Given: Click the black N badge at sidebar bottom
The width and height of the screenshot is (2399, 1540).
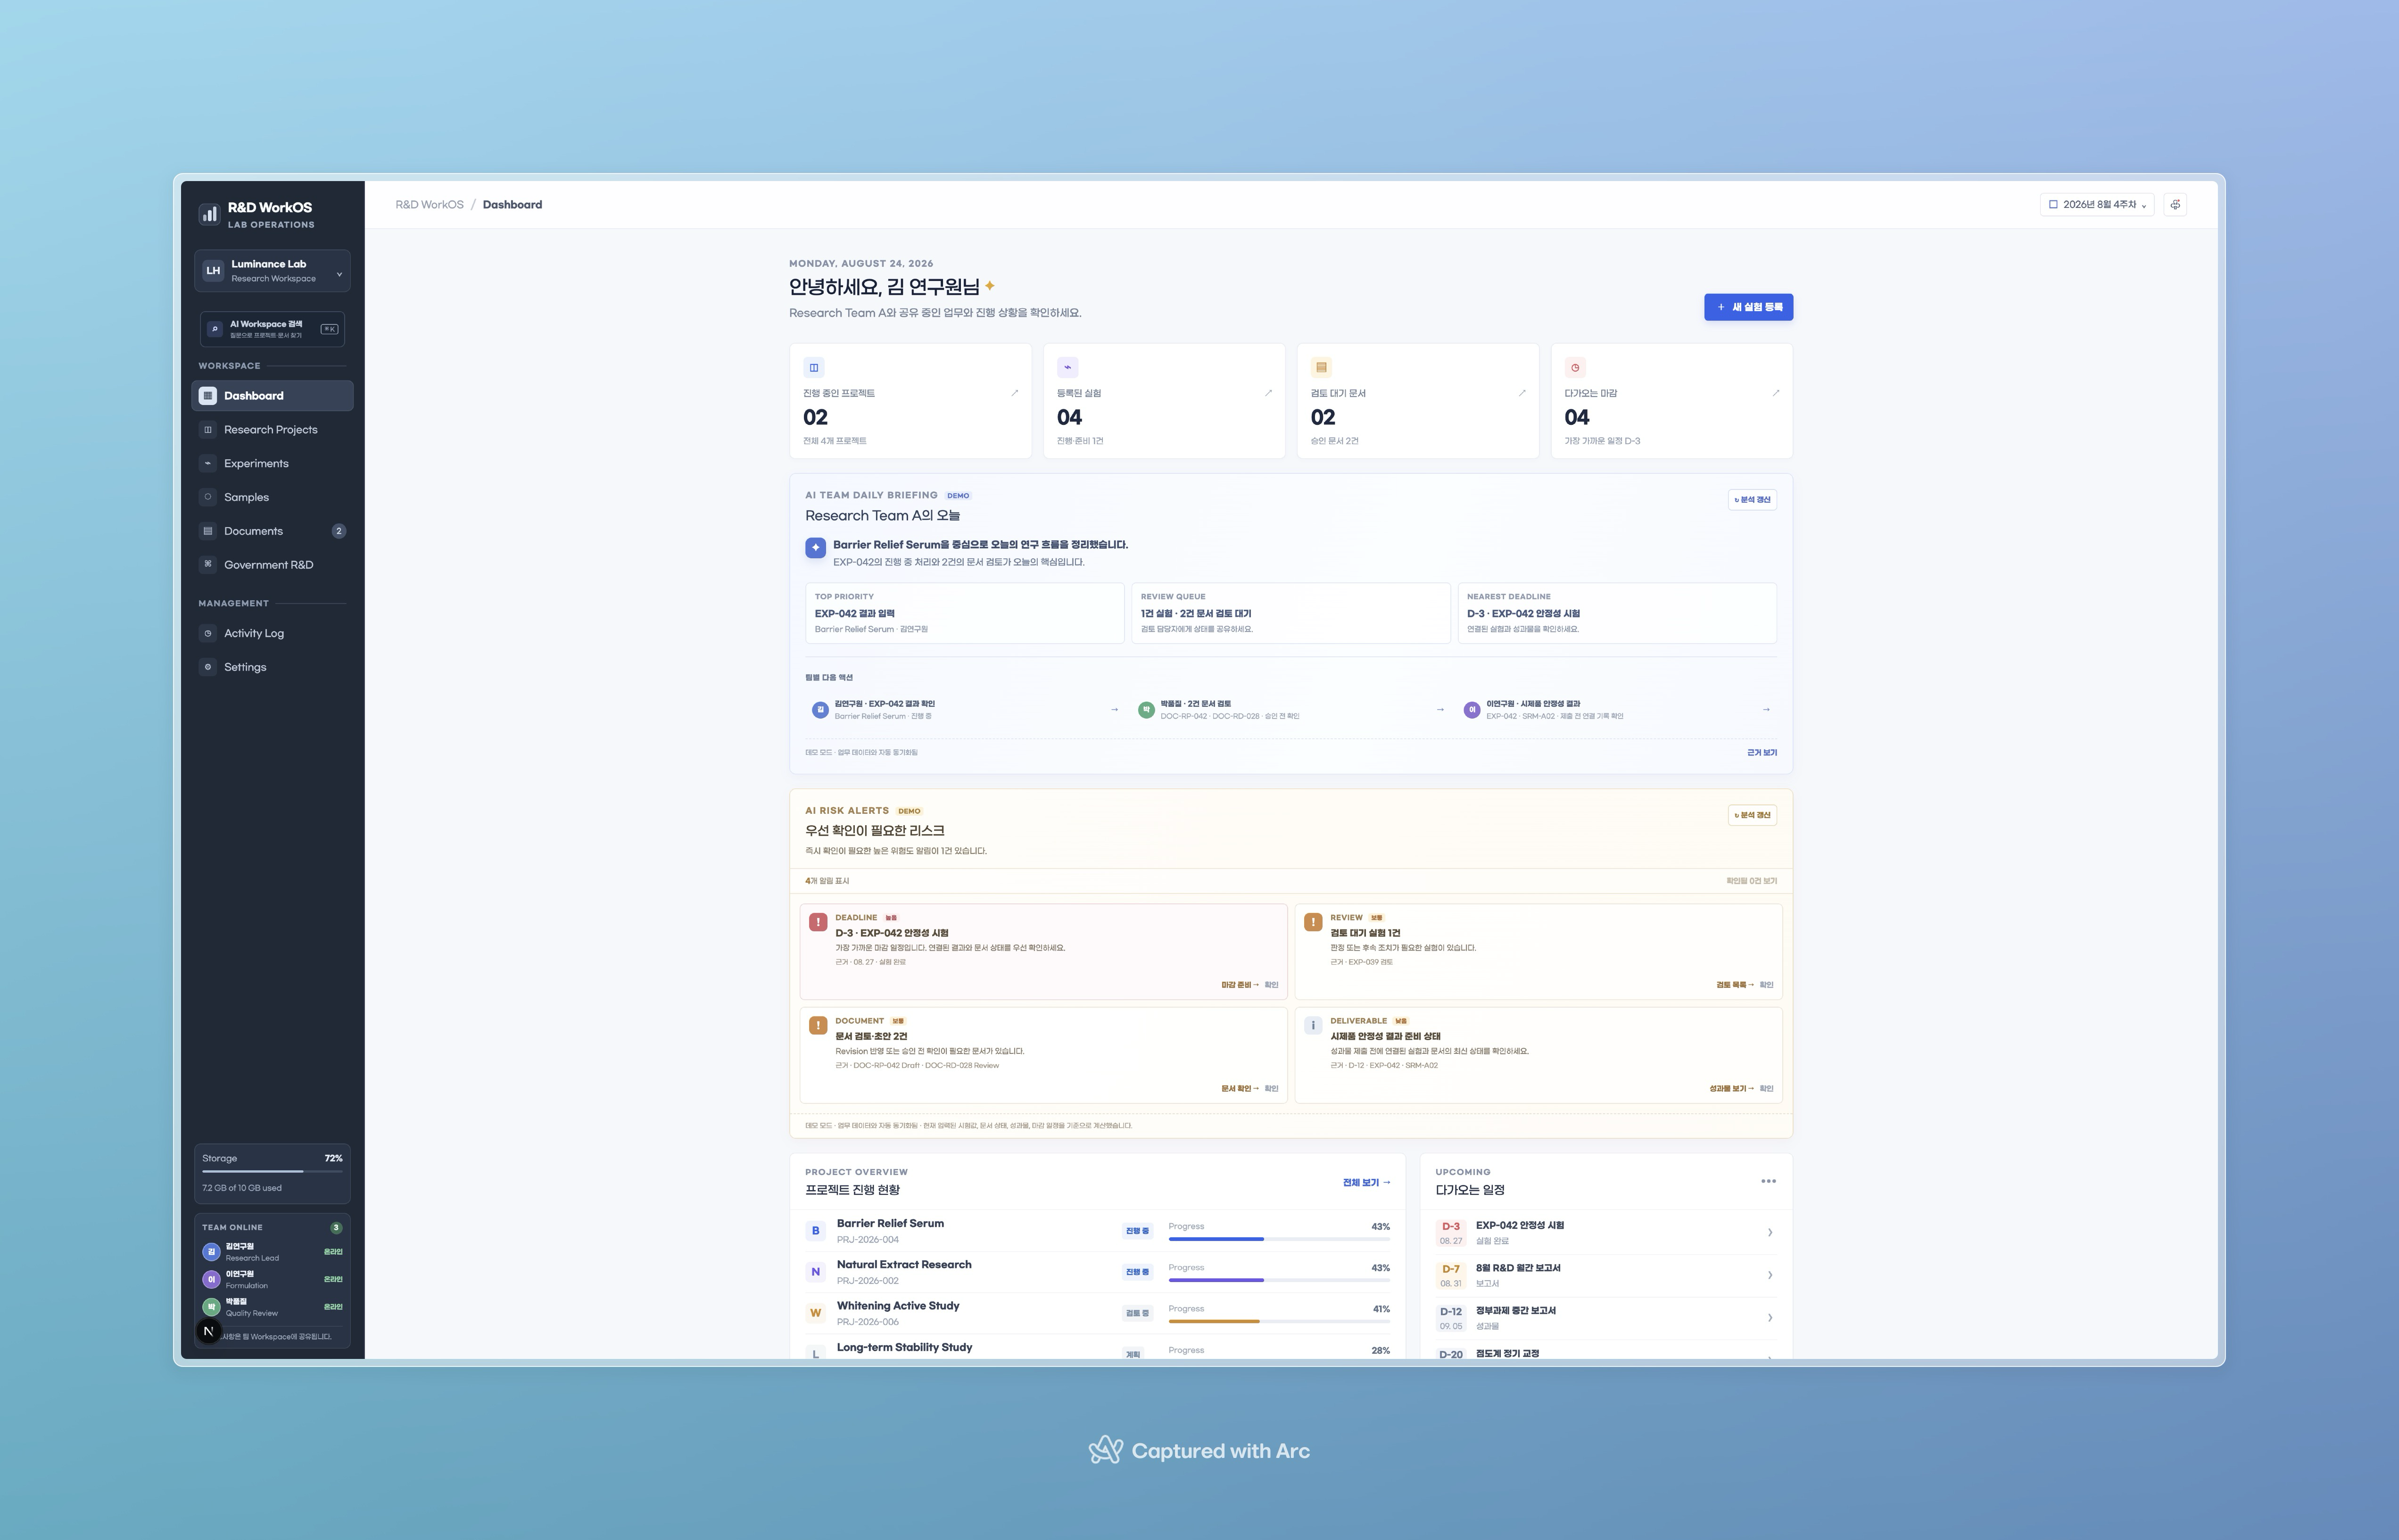Looking at the screenshot, I should pyautogui.click(x=208, y=1331).
